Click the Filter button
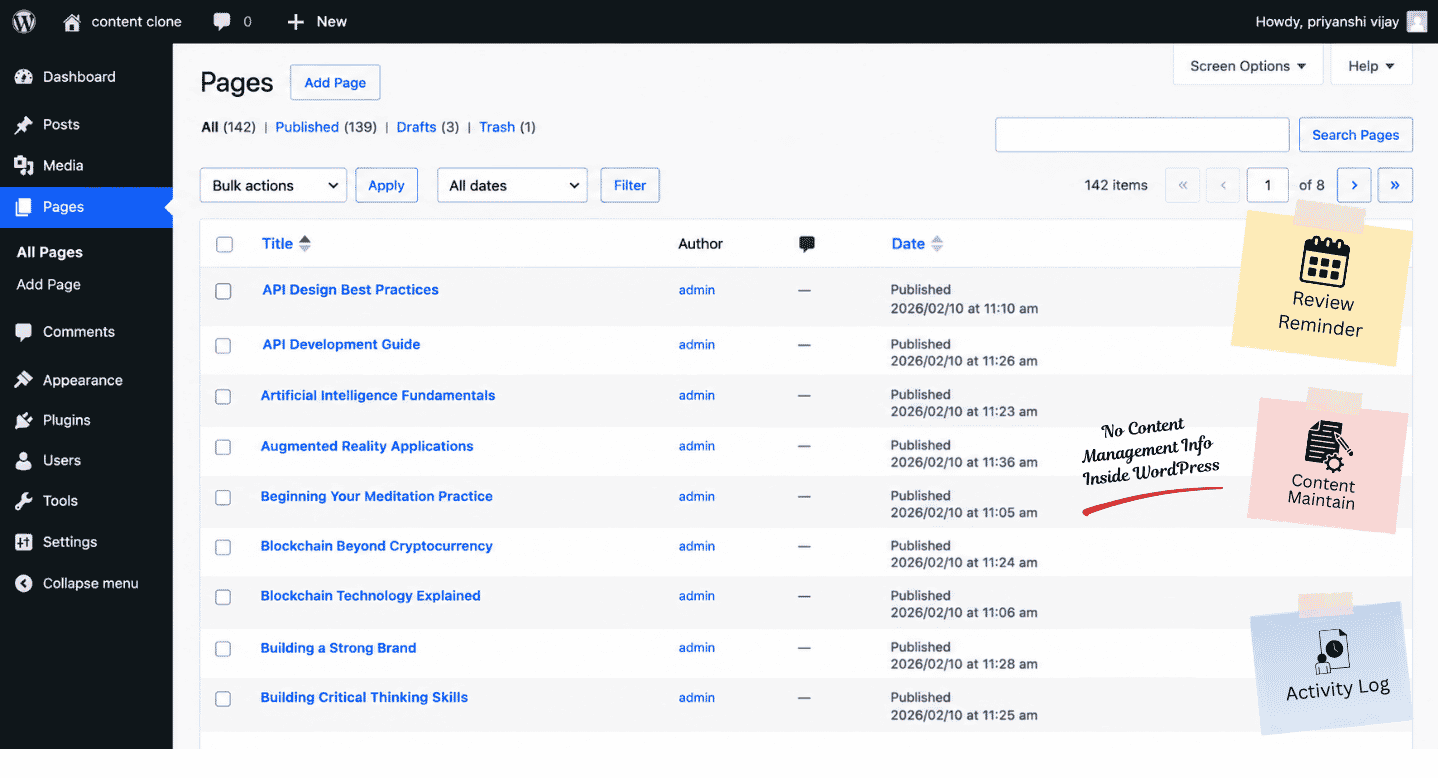 (630, 185)
